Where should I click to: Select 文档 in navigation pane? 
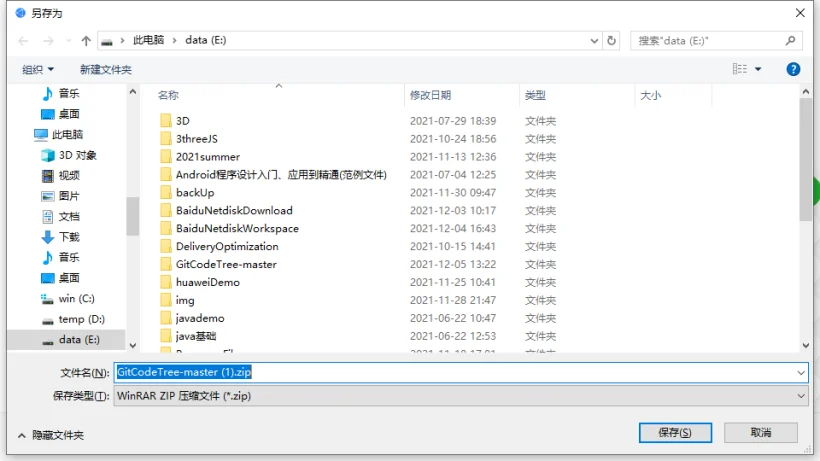[61, 216]
